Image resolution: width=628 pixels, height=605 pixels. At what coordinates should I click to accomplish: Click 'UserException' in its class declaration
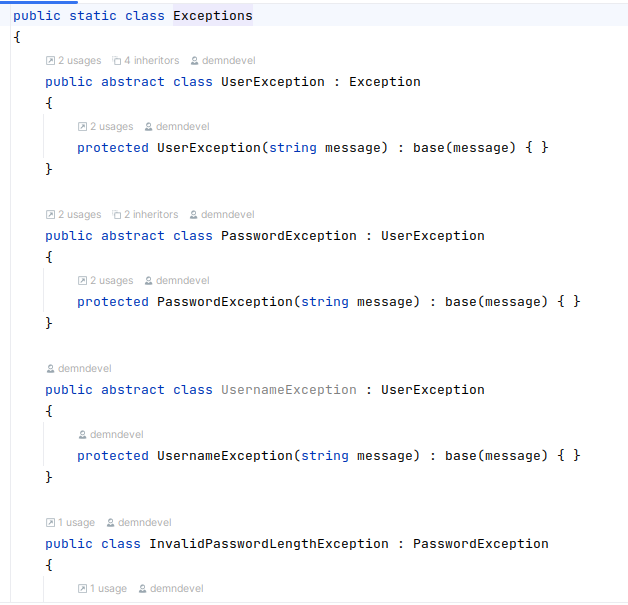click(x=273, y=82)
